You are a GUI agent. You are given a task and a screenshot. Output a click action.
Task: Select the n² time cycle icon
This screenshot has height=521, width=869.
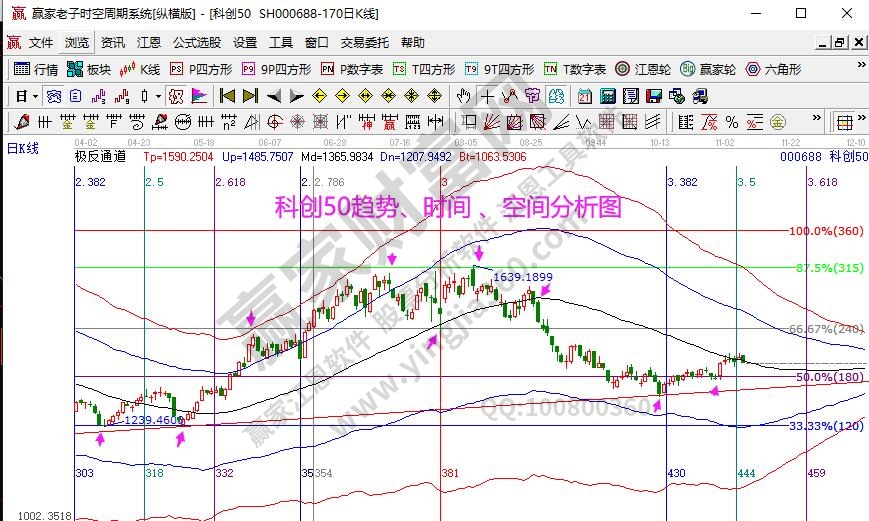(228, 121)
